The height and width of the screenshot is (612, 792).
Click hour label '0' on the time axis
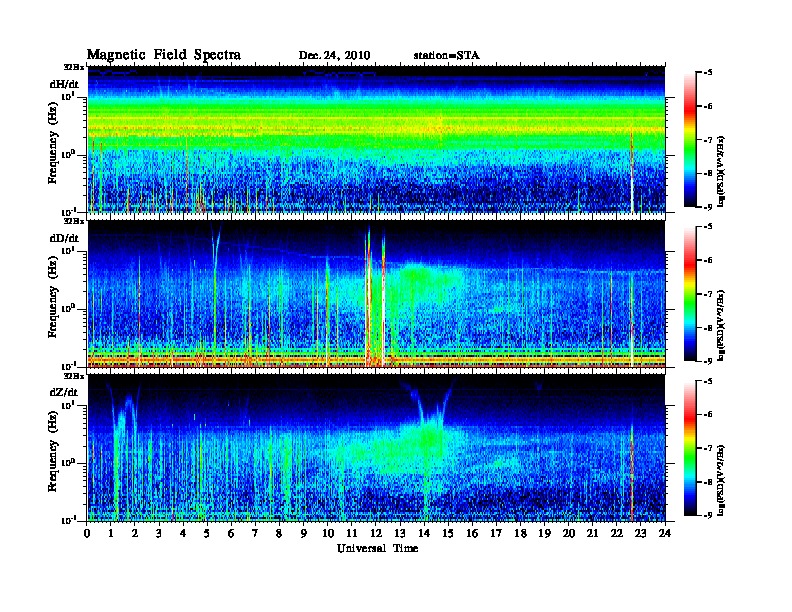tap(87, 534)
